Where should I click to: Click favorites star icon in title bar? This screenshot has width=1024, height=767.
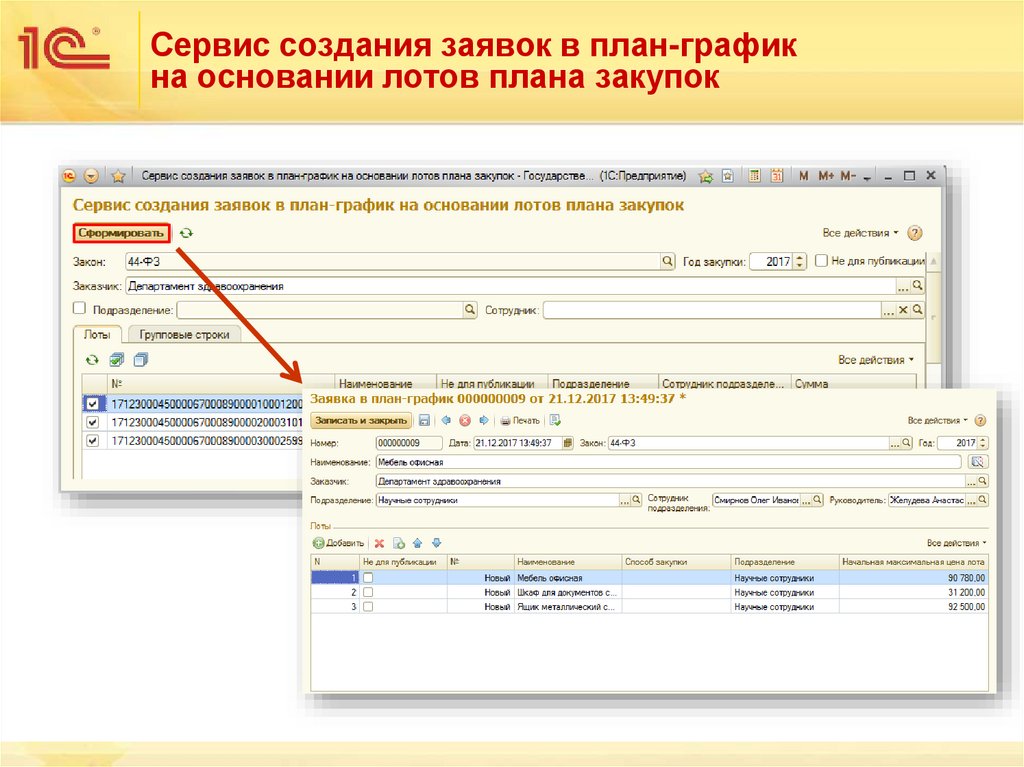pyautogui.click(x=118, y=176)
